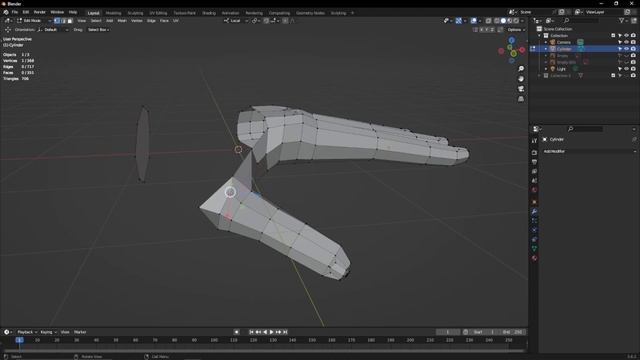The width and height of the screenshot is (640, 360).
Task: Open the Playback dropdown in timeline
Action: [27, 332]
